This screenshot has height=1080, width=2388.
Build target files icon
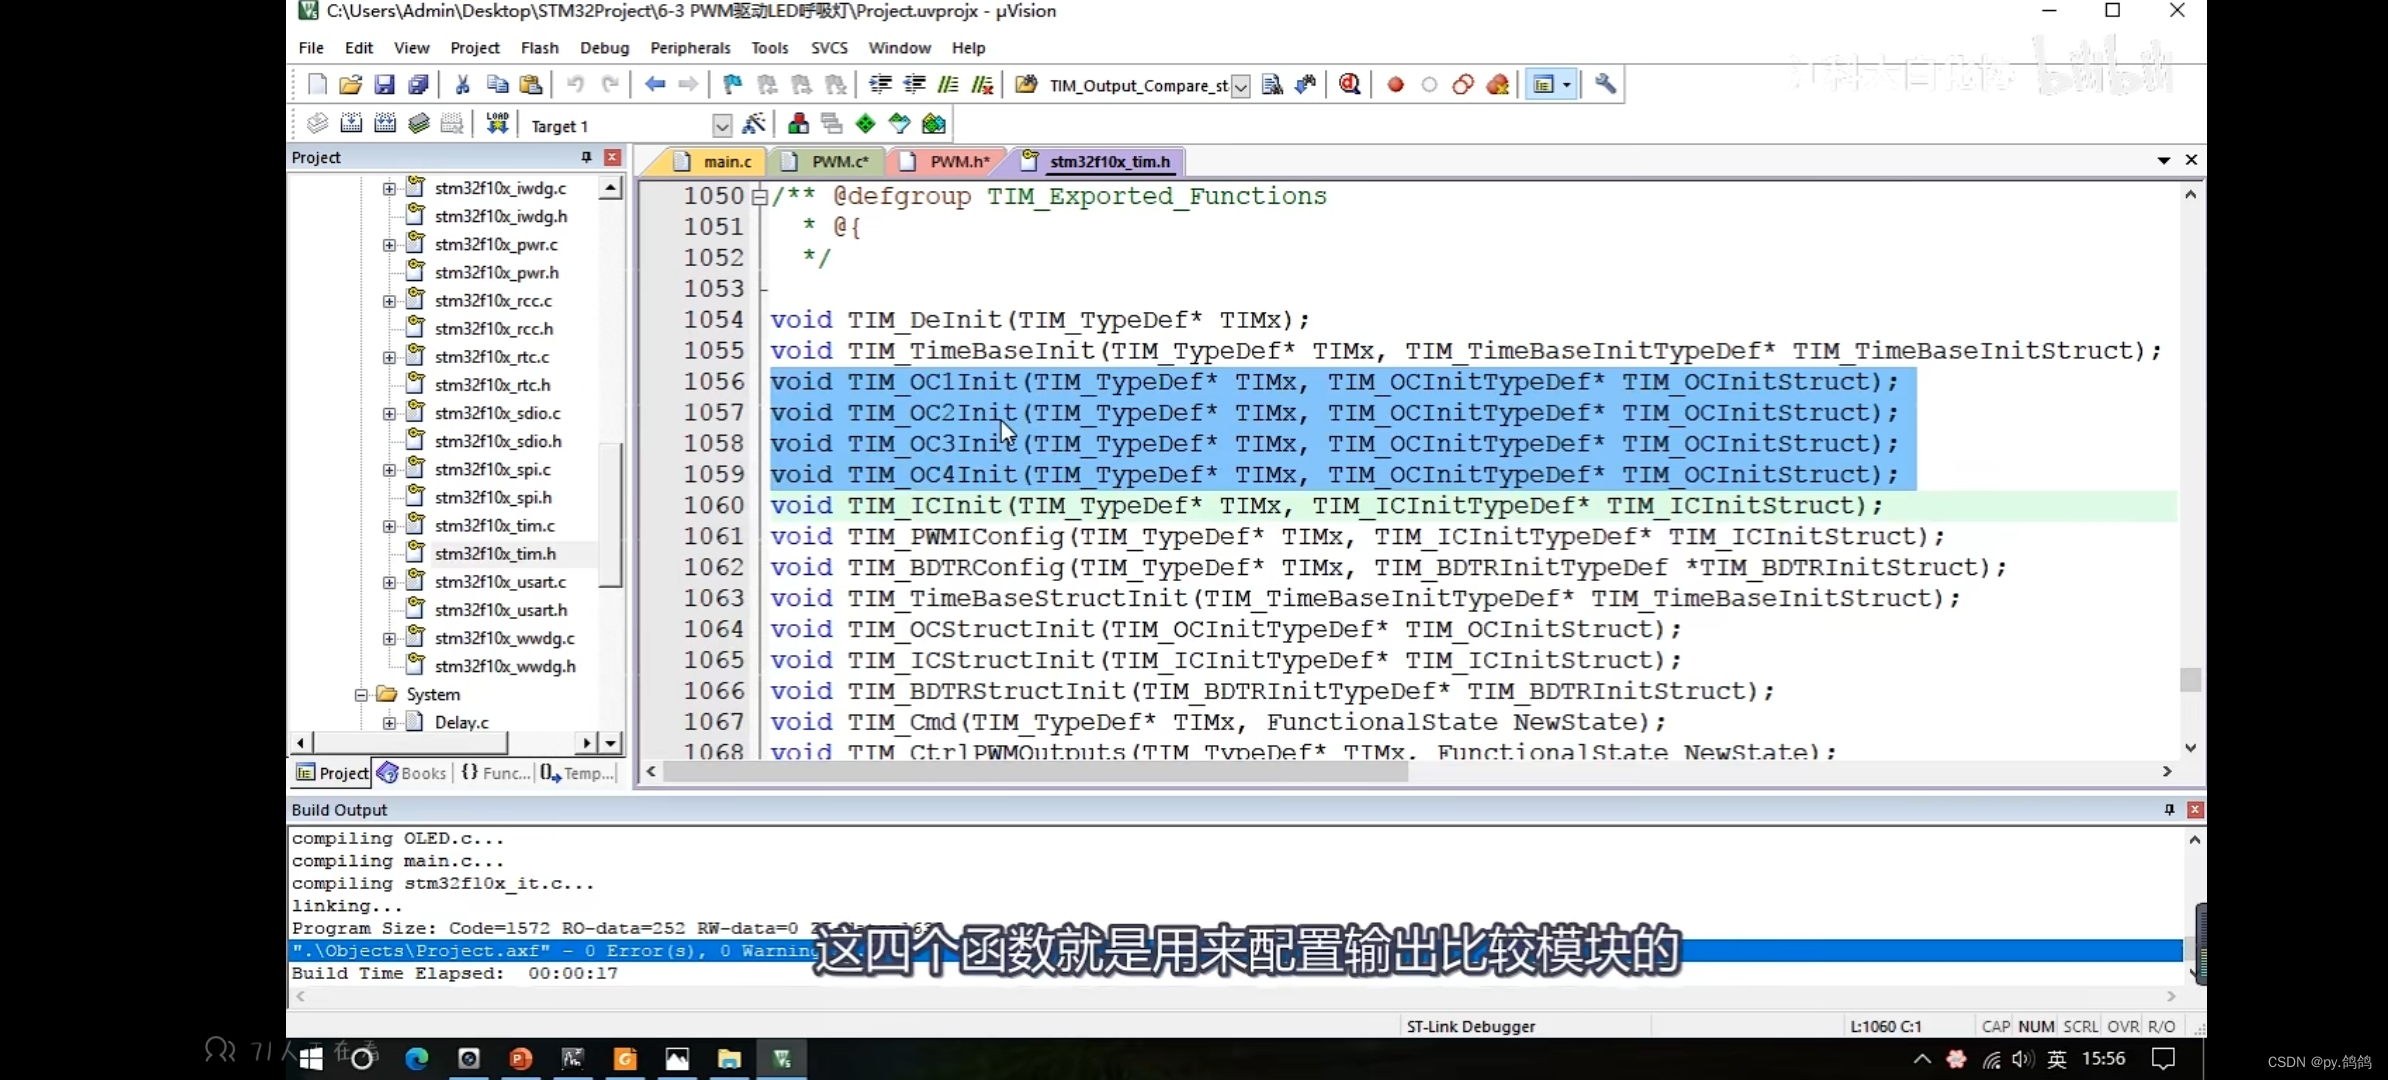point(351,124)
